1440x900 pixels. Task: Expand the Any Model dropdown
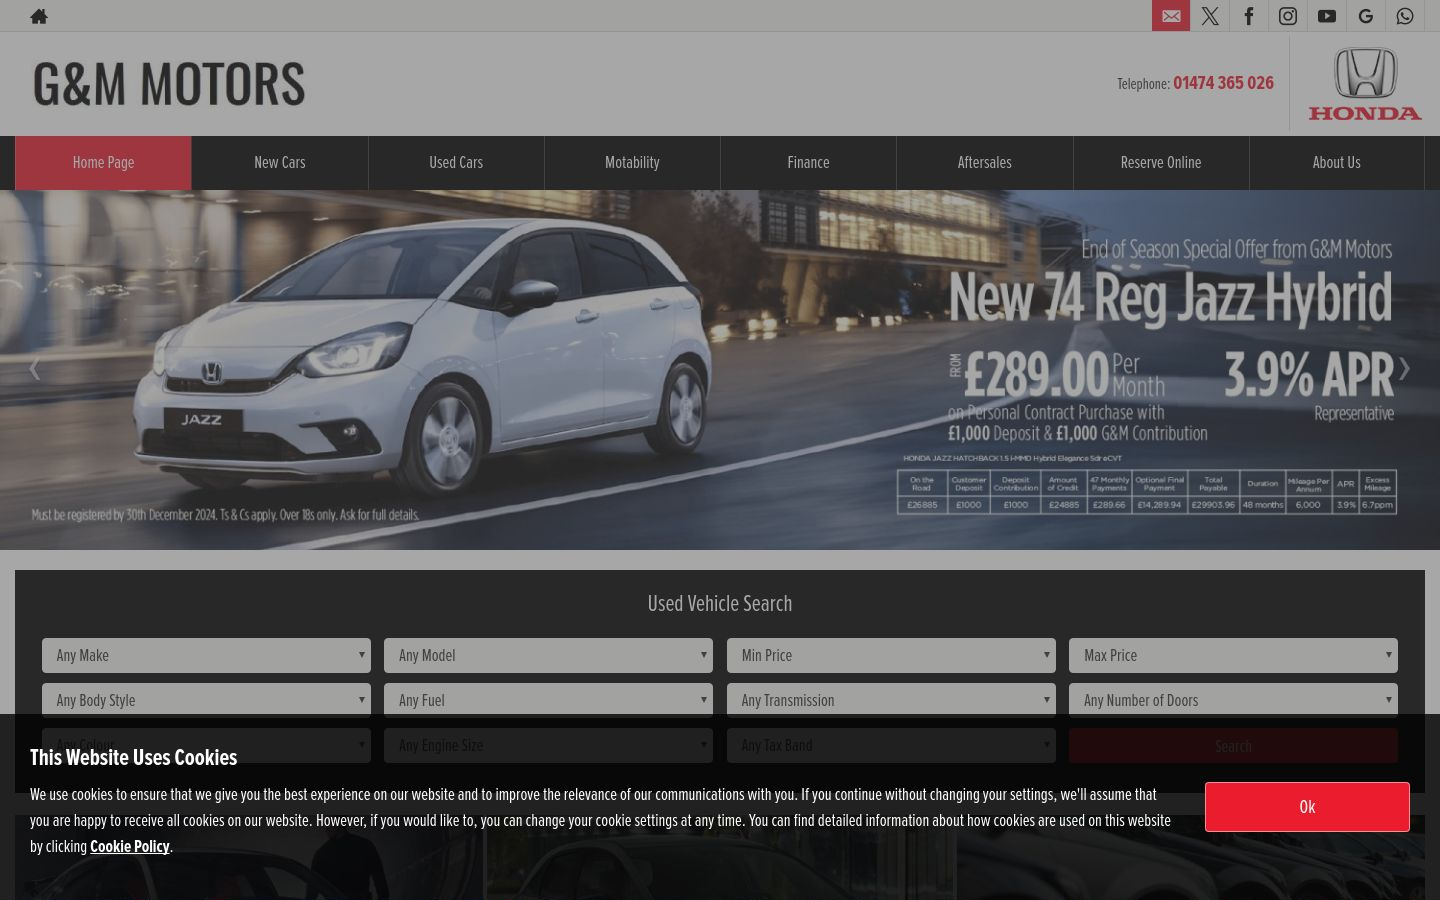click(548, 655)
